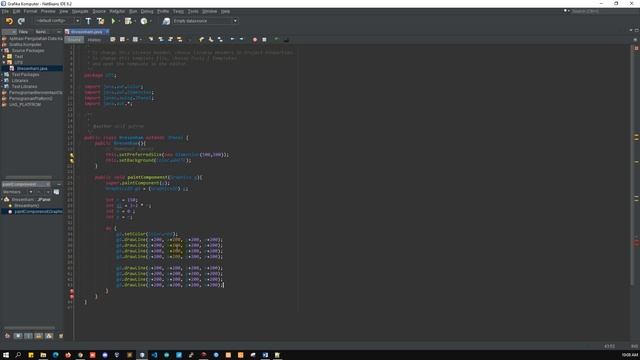Open the Refactor menu

pos(117,11)
